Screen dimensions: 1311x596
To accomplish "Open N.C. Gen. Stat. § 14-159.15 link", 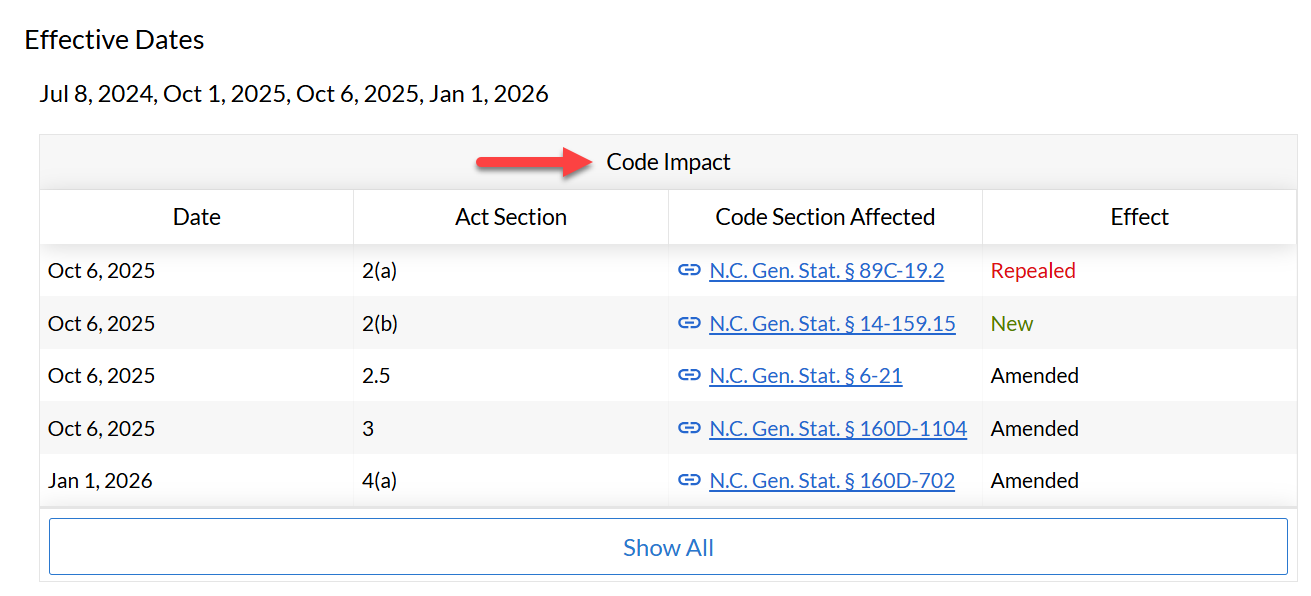I will coord(832,323).
